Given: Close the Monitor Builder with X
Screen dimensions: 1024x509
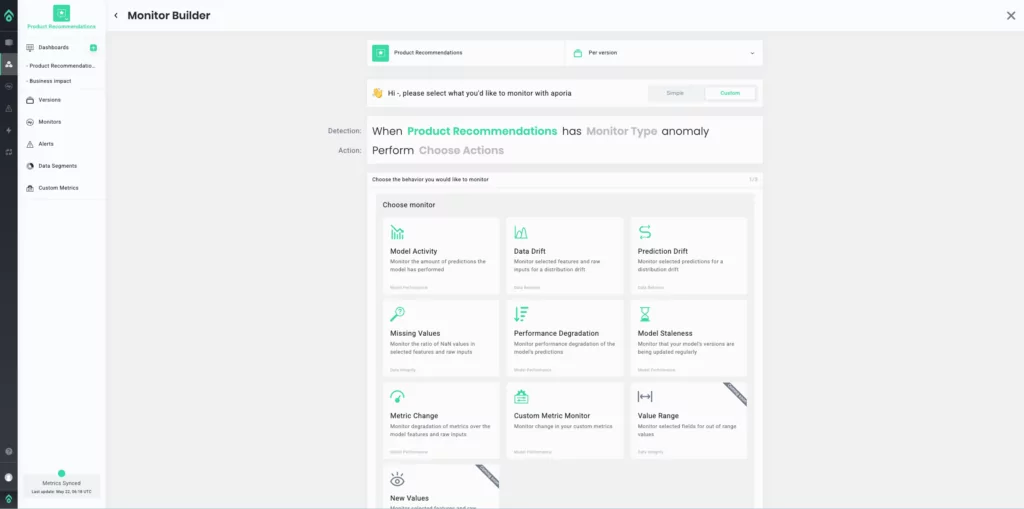Looking at the screenshot, I should click(1011, 16).
